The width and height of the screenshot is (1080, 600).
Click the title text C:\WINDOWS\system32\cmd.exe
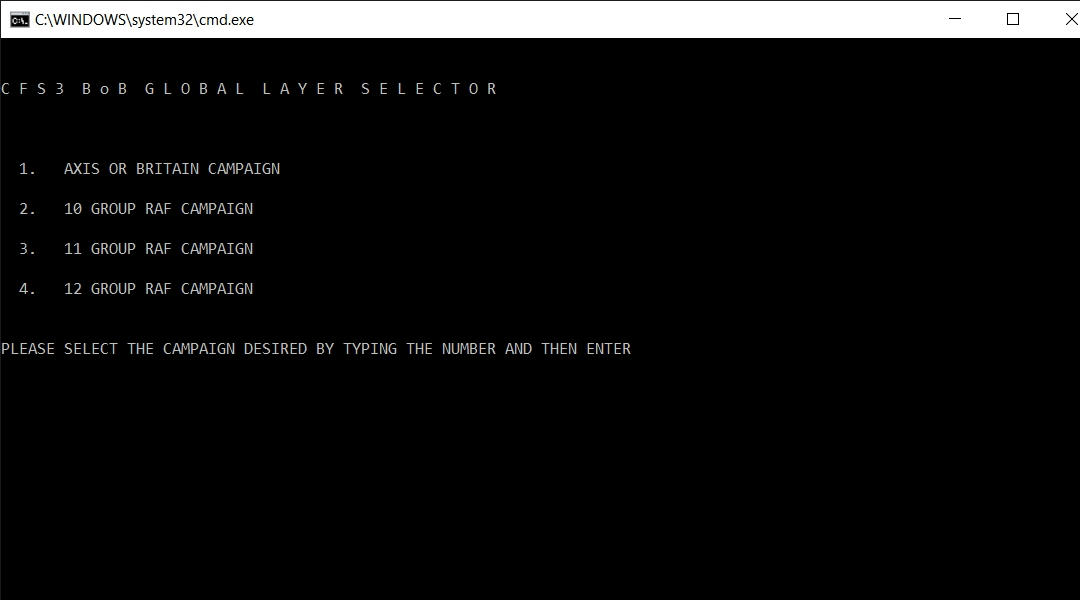(x=145, y=20)
